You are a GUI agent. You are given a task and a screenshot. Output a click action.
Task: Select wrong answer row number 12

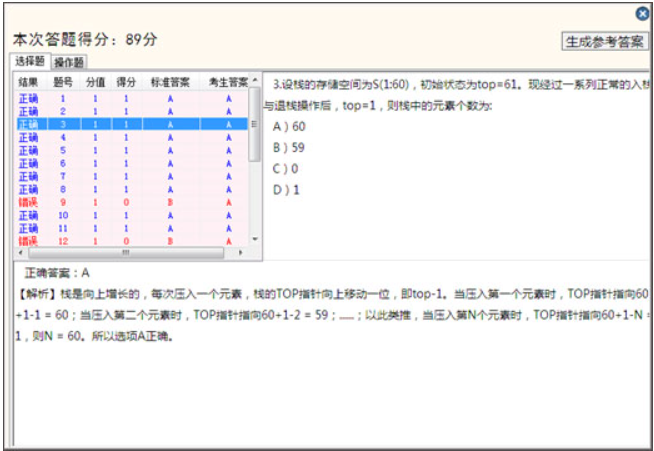(132, 241)
